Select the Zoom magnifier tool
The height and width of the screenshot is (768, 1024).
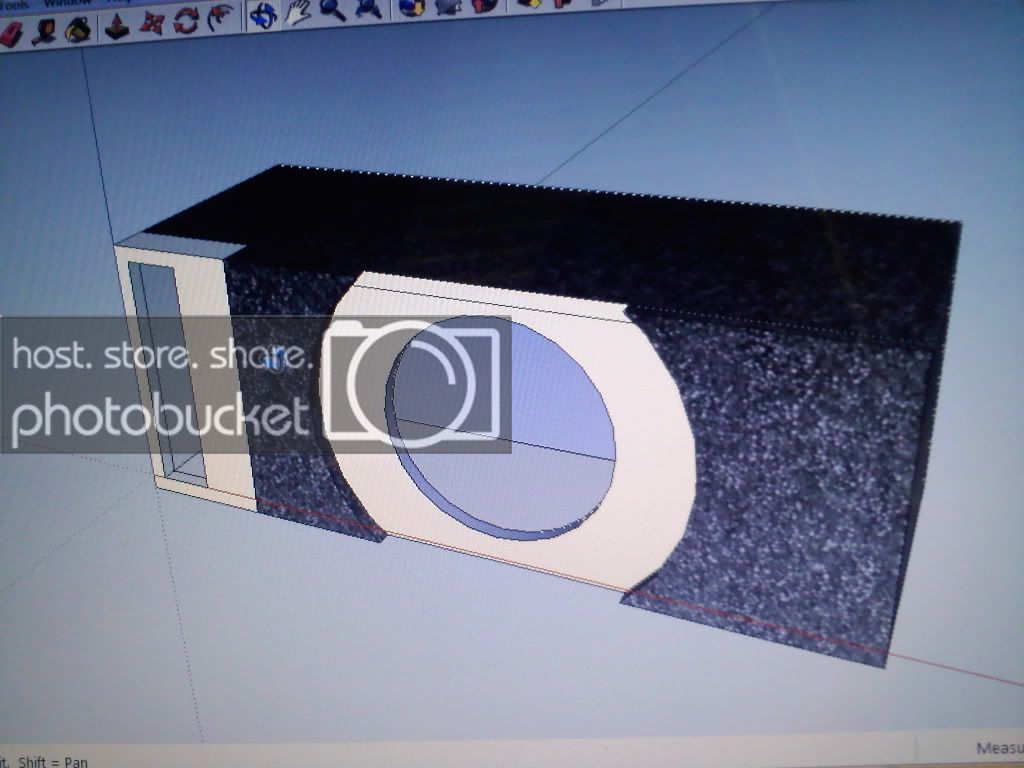[332, 10]
